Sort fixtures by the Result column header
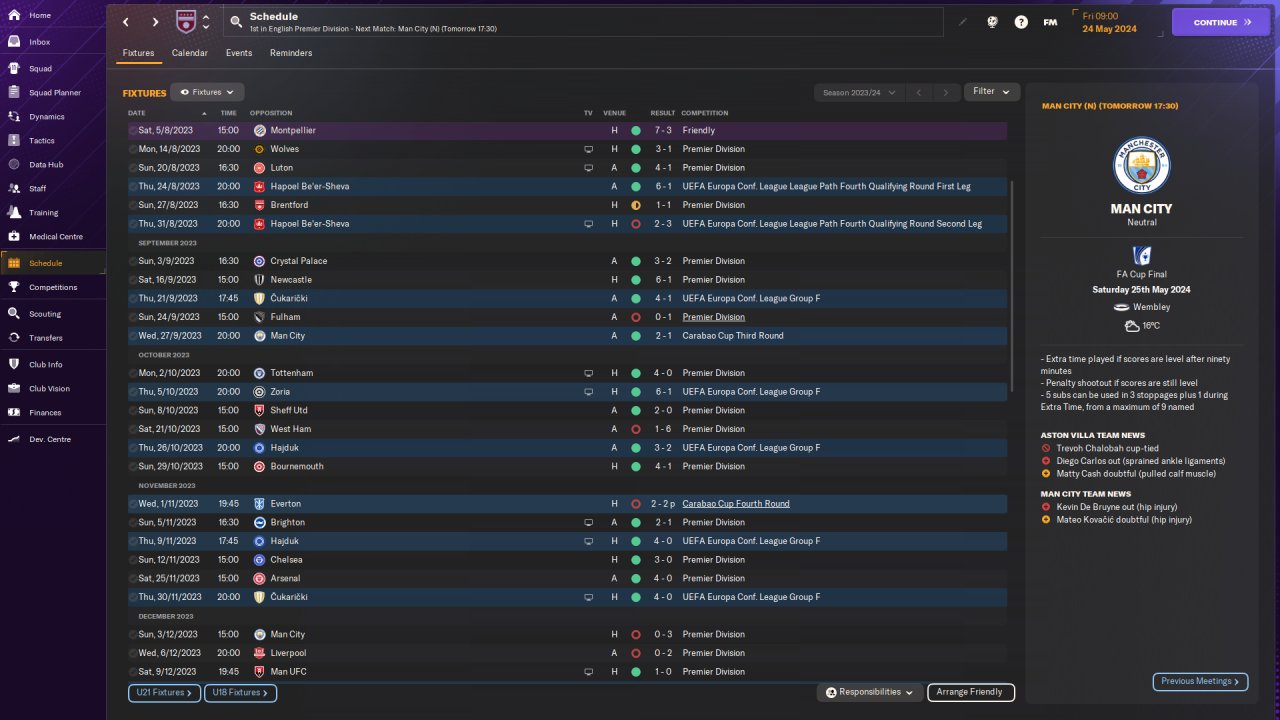This screenshot has width=1280, height=720. pyautogui.click(x=662, y=113)
